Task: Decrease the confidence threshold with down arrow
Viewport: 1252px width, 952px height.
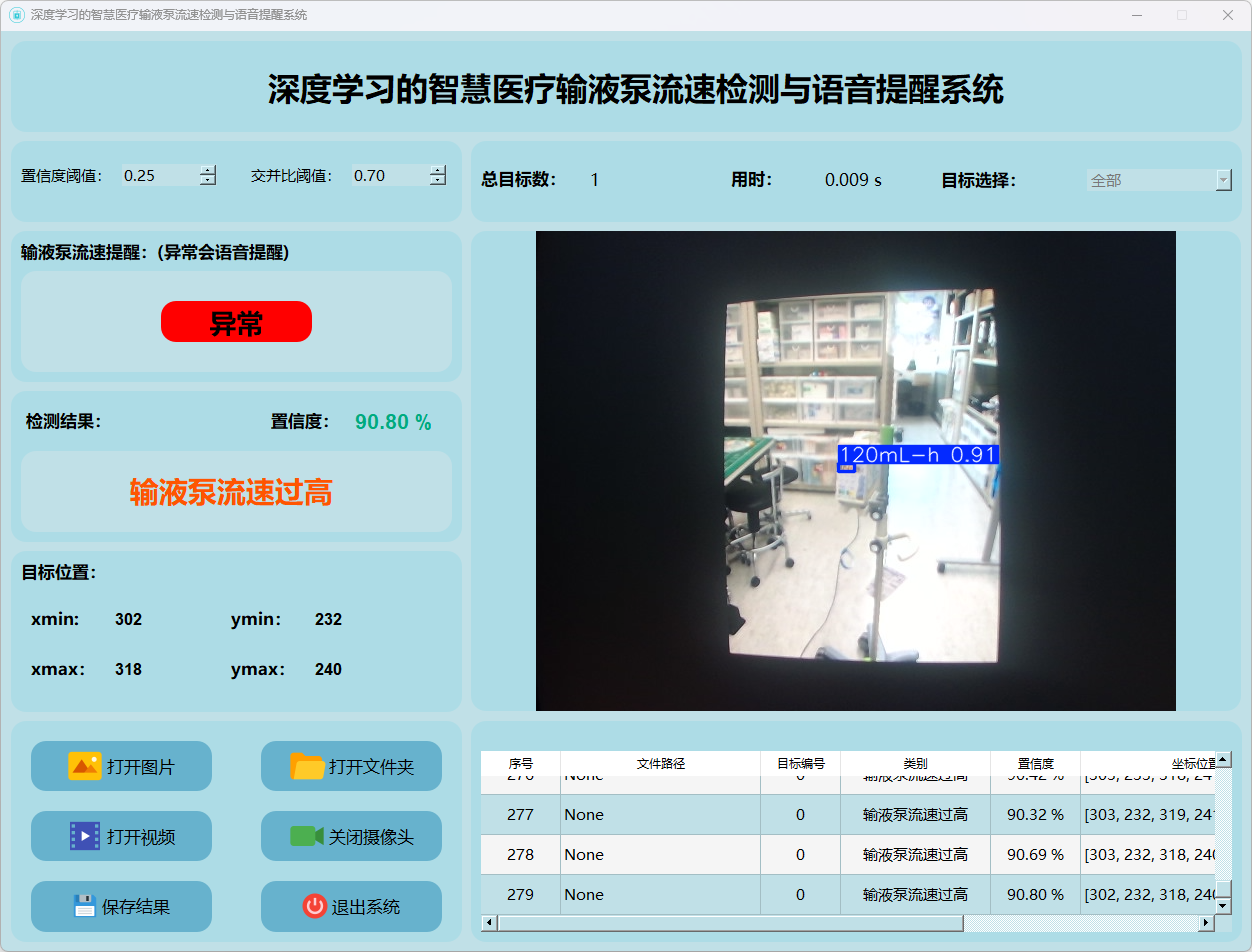Action: click(x=208, y=181)
